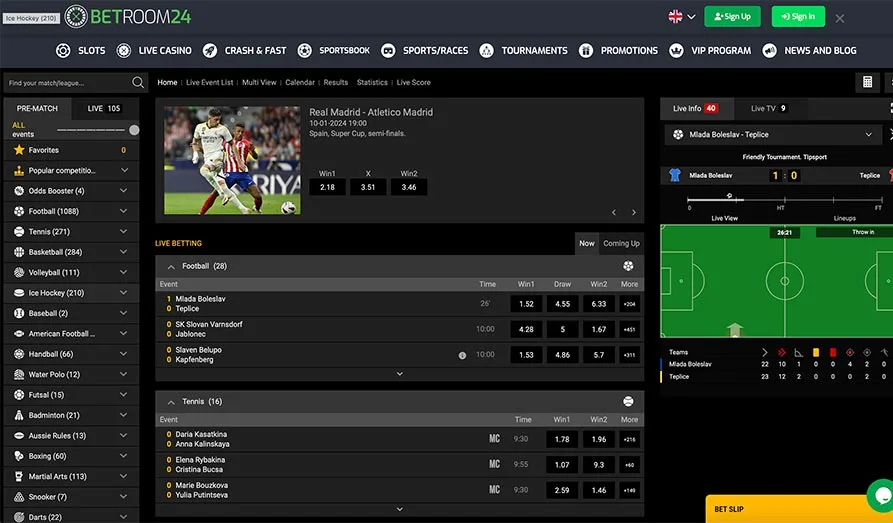The width and height of the screenshot is (893, 523).
Task: Click the info icon beside Slaven Belupo match
Action: [x=462, y=356]
